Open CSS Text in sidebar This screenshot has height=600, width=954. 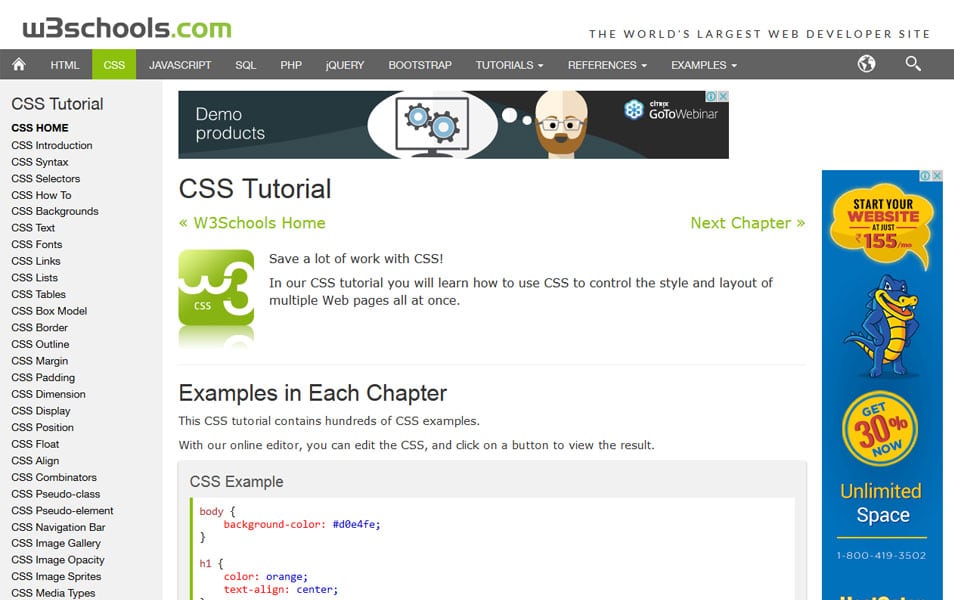[33, 228]
